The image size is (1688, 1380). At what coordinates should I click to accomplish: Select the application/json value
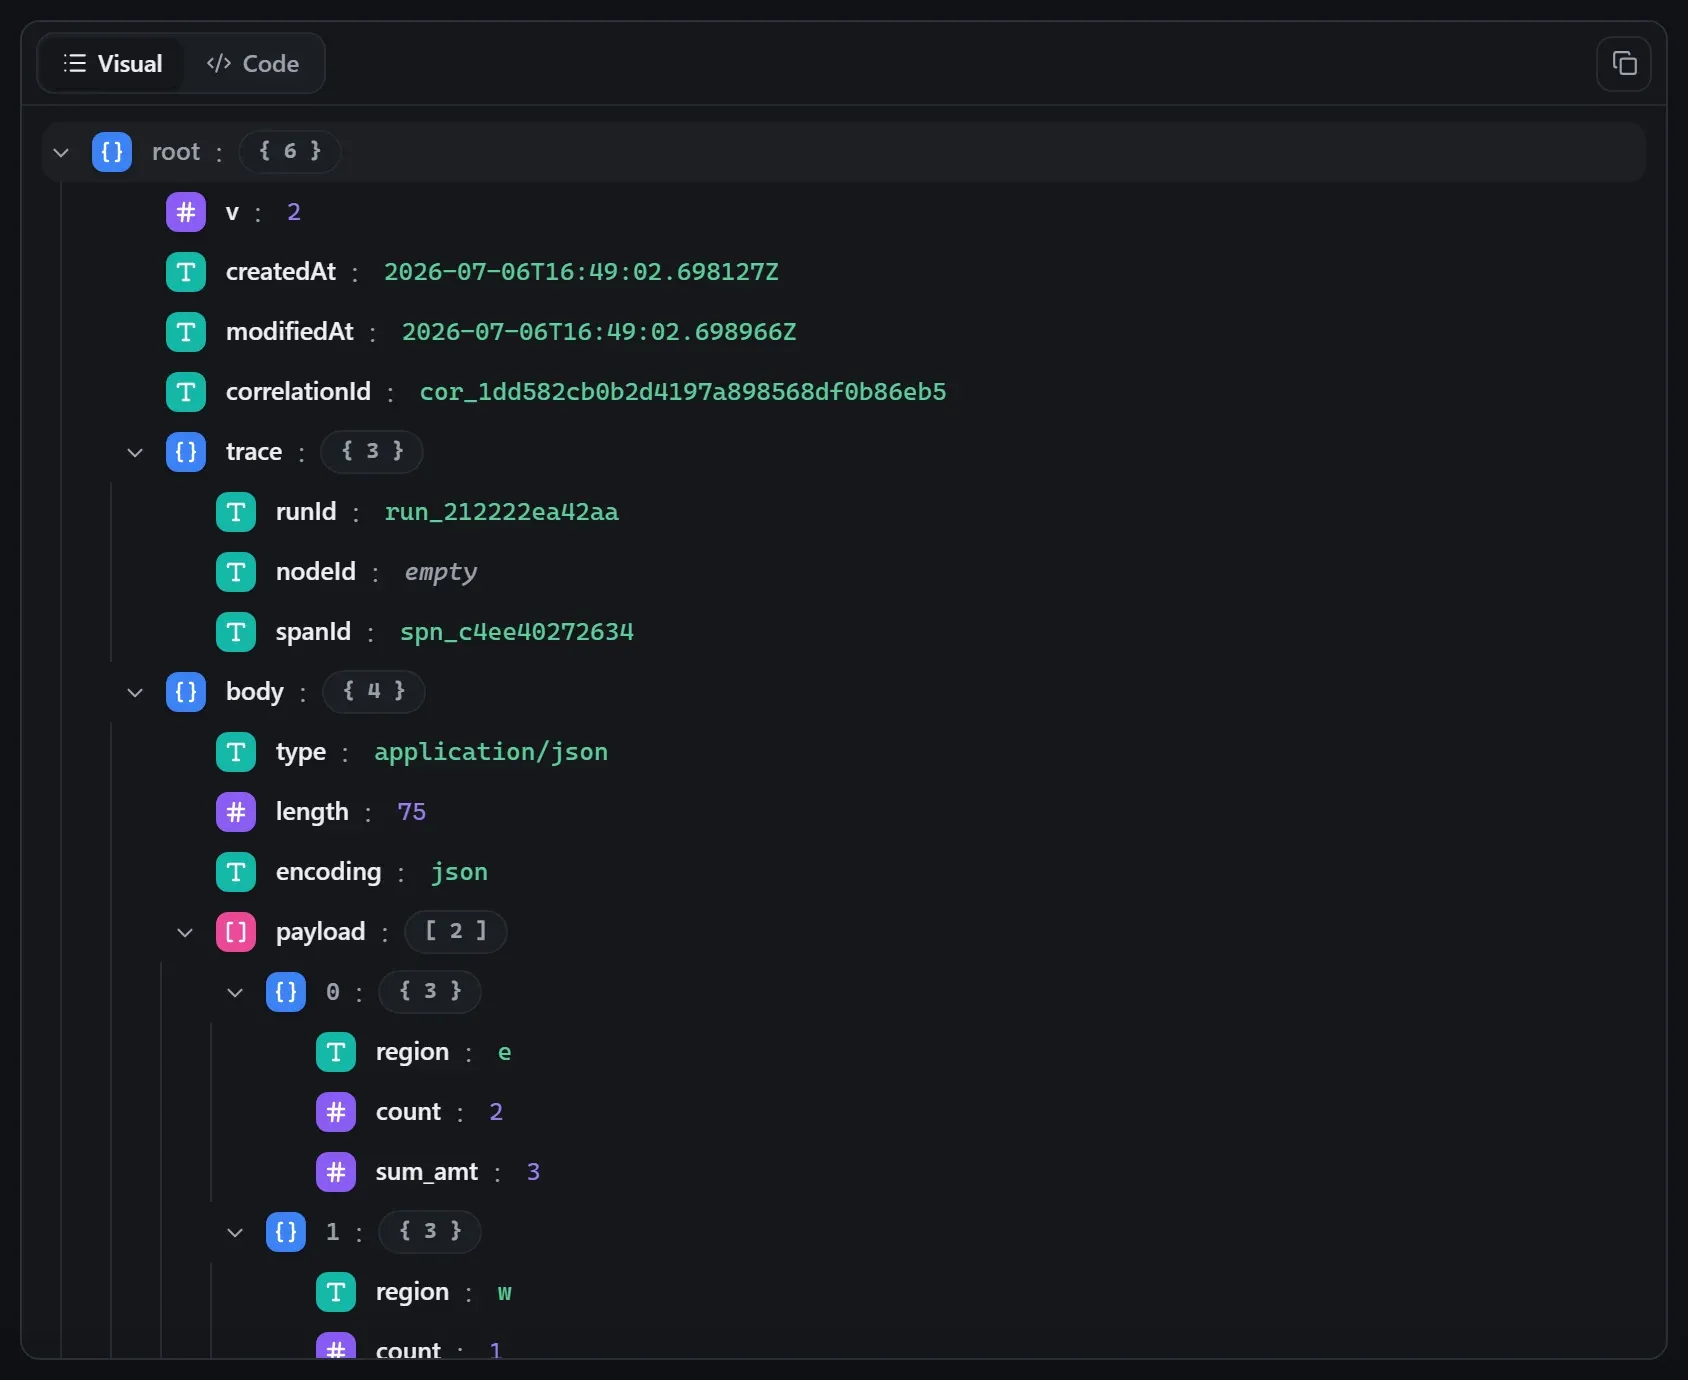[491, 752]
